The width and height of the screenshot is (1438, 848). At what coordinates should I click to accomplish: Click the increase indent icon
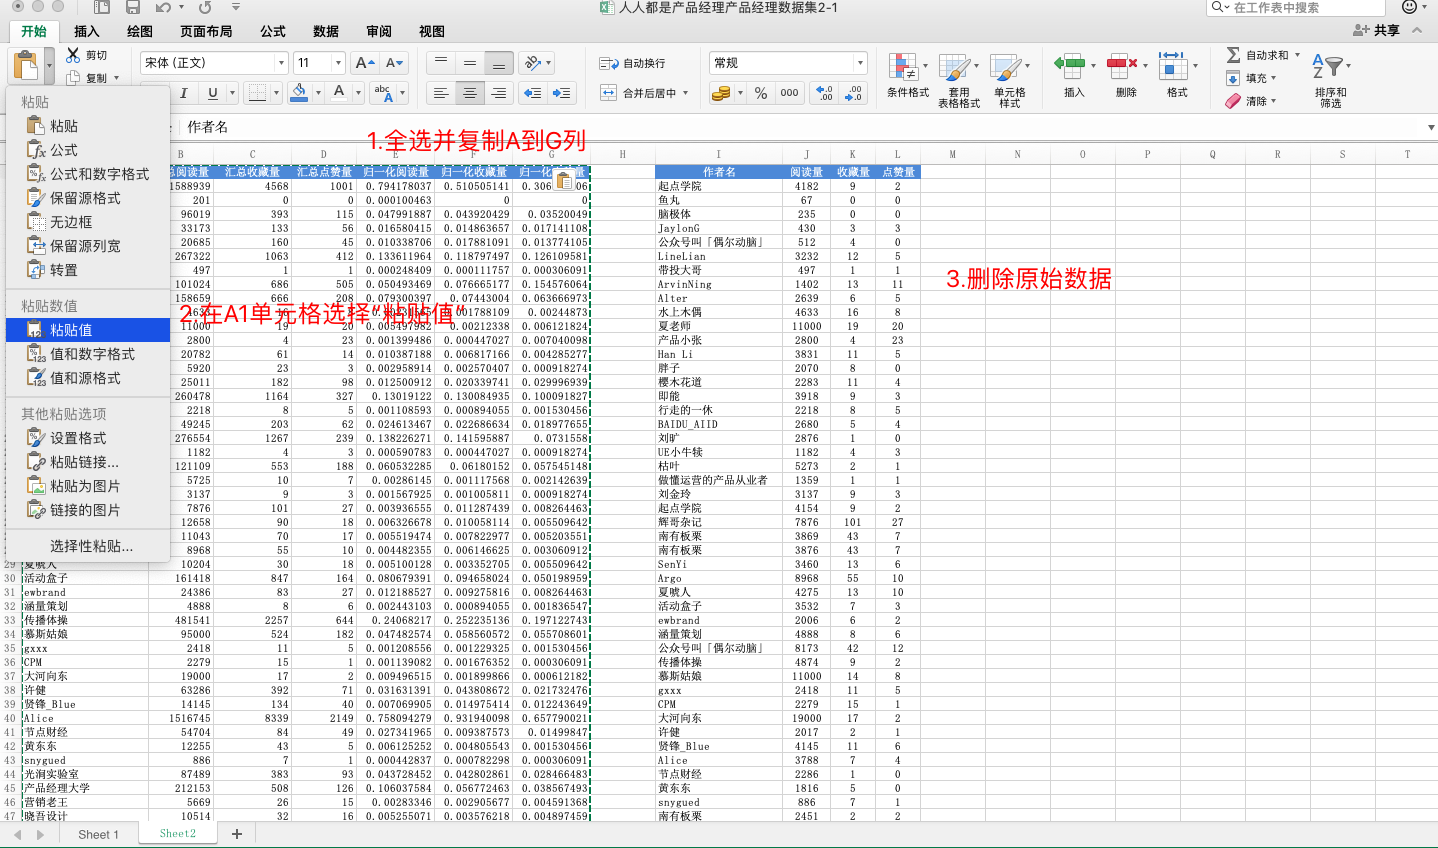coord(562,93)
